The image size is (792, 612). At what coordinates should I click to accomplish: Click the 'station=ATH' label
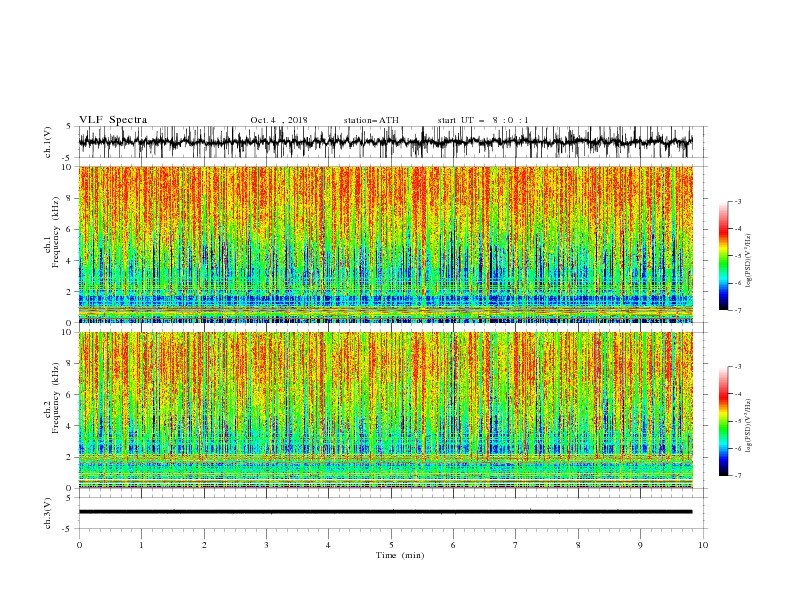click(371, 120)
